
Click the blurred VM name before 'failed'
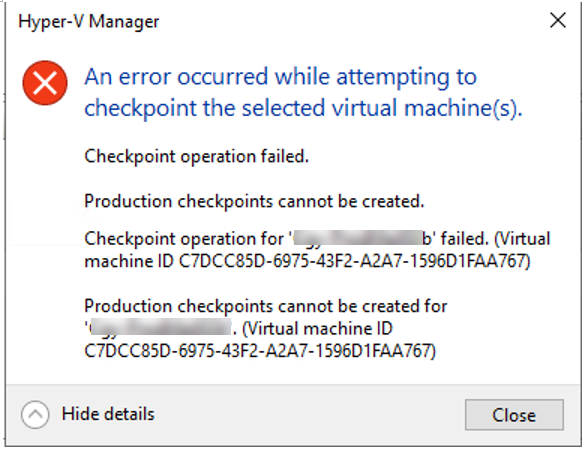click(x=359, y=238)
